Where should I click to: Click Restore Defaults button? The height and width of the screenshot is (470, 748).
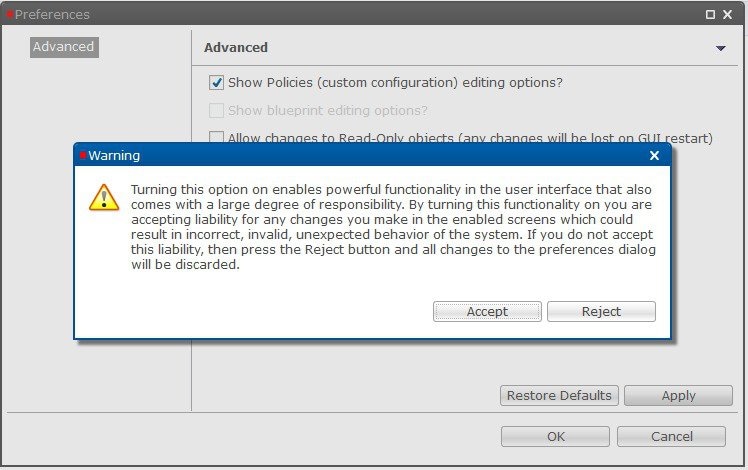pyautogui.click(x=559, y=396)
